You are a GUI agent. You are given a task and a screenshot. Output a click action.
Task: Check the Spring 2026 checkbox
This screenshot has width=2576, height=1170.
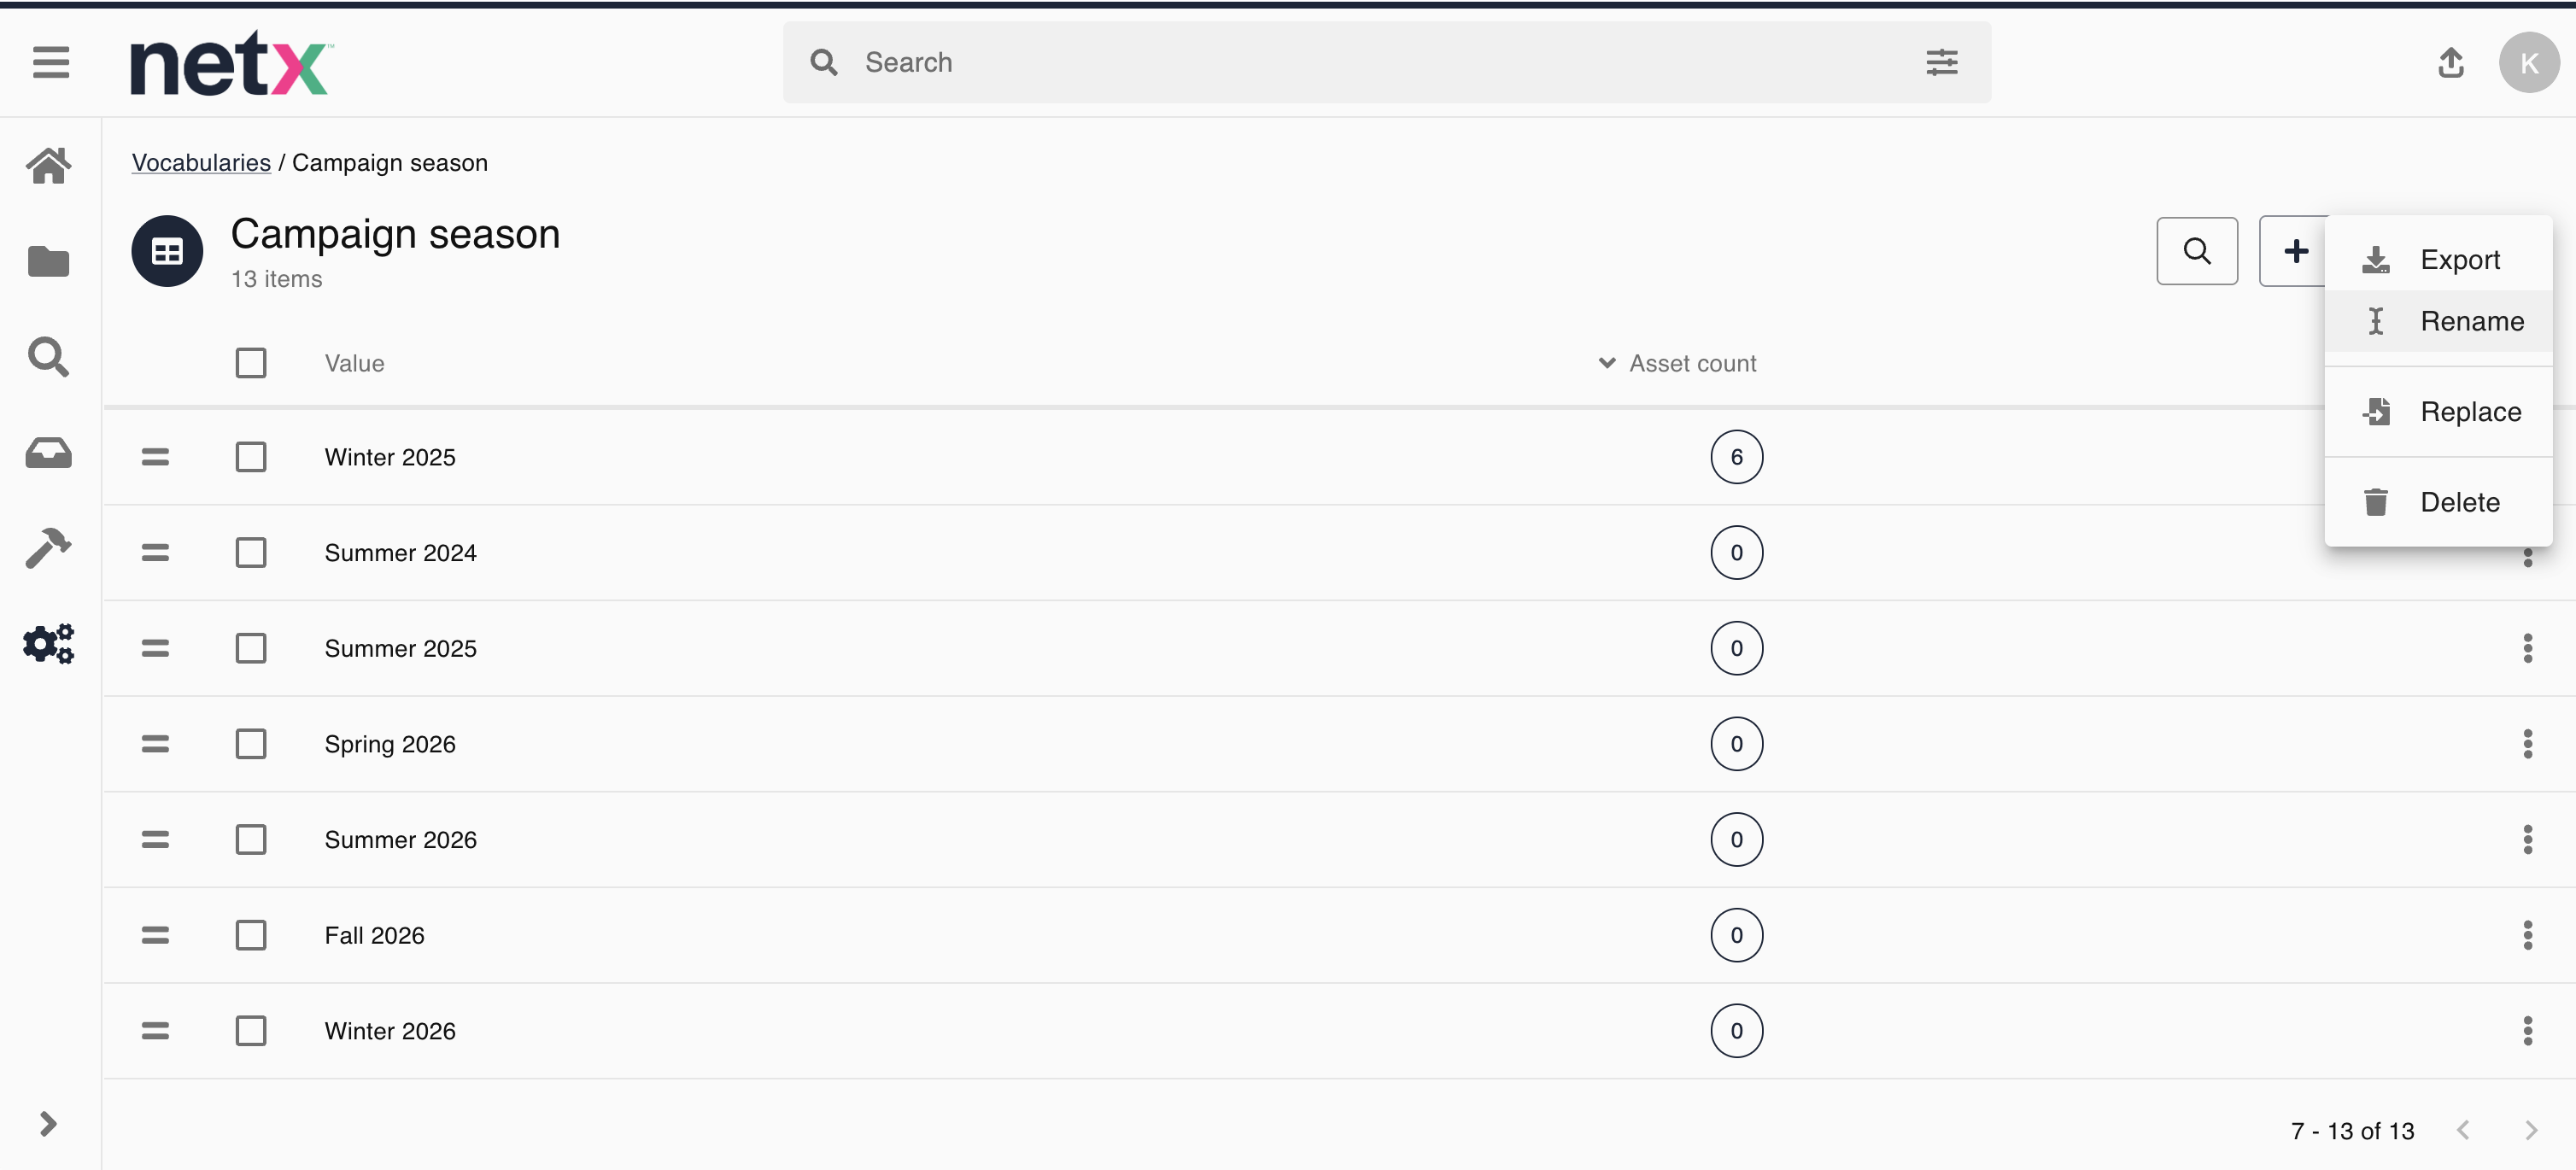[251, 744]
